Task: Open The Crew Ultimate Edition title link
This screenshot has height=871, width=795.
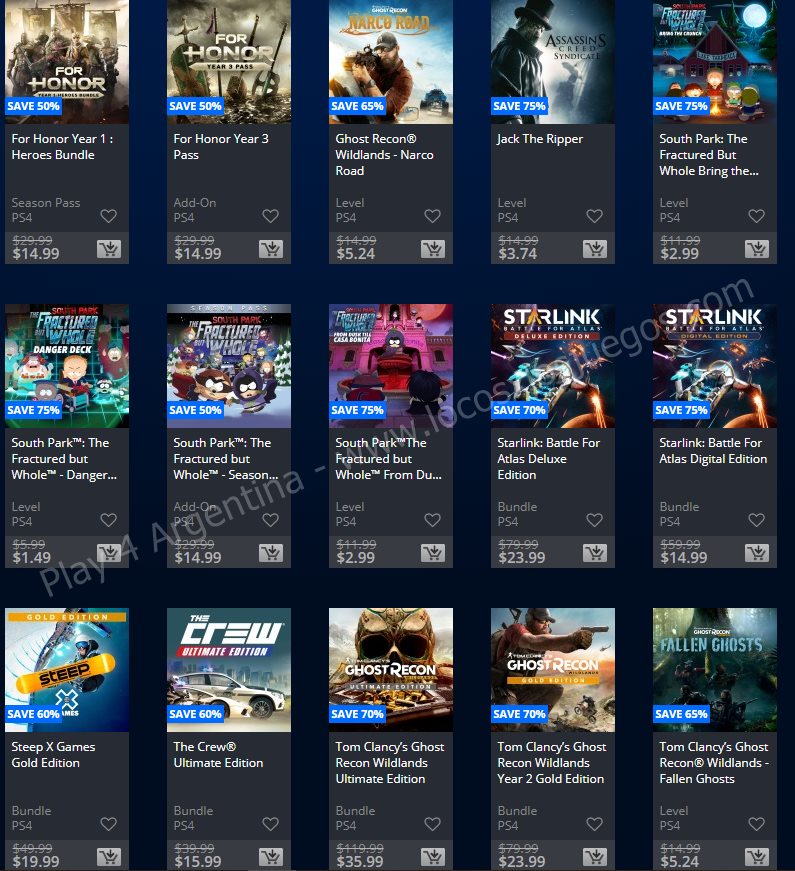Action: 218,754
